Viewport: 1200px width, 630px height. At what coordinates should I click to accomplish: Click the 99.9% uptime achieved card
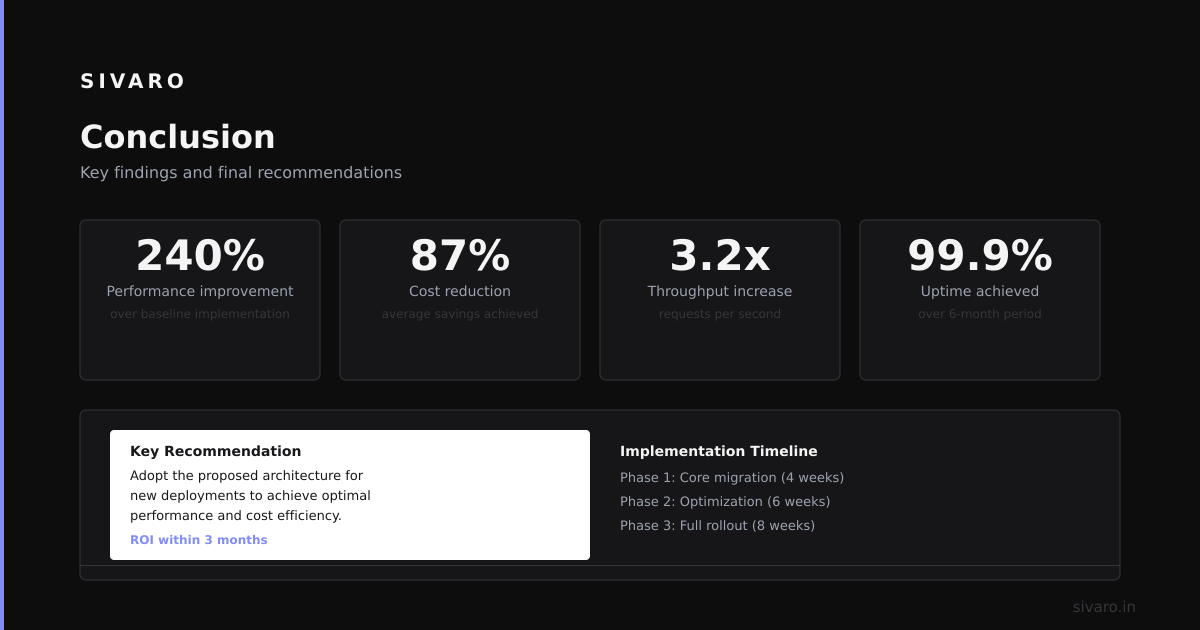(x=980, y=300)
